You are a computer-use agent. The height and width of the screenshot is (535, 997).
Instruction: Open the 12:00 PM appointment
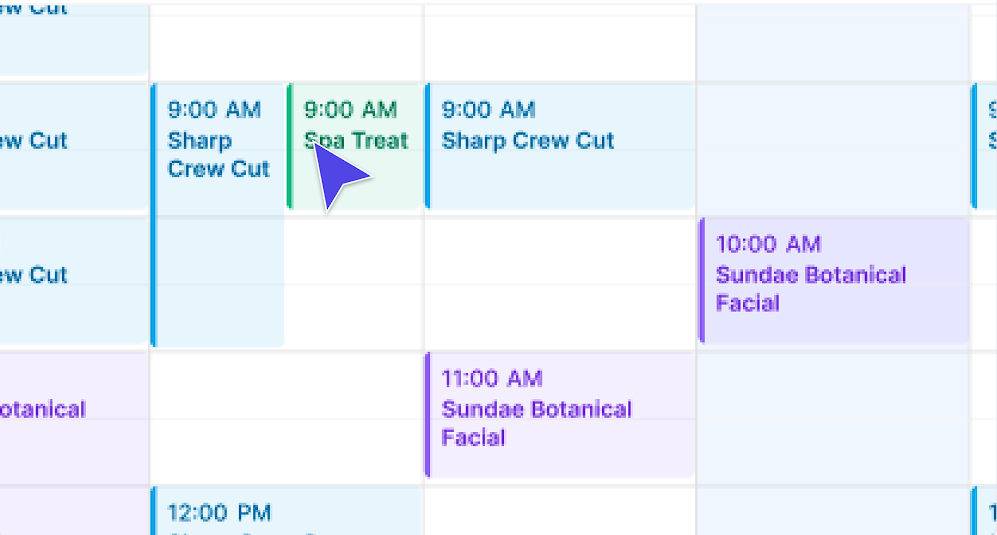tap(285, 512)
